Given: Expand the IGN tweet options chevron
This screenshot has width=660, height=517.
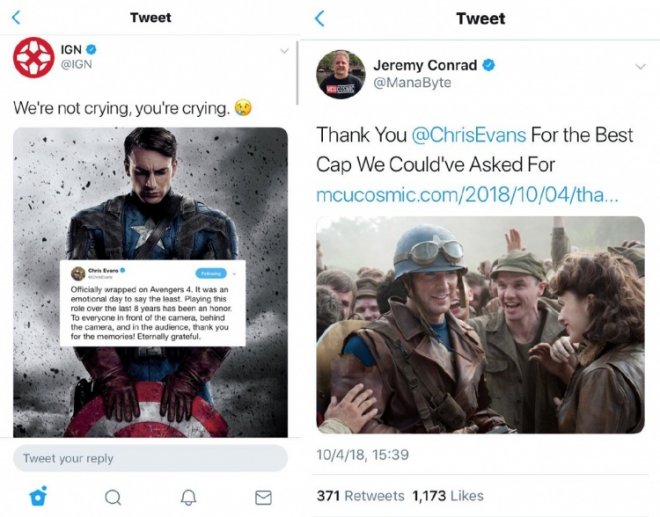Looking at the screenshot, I should [x=284, y=50].
